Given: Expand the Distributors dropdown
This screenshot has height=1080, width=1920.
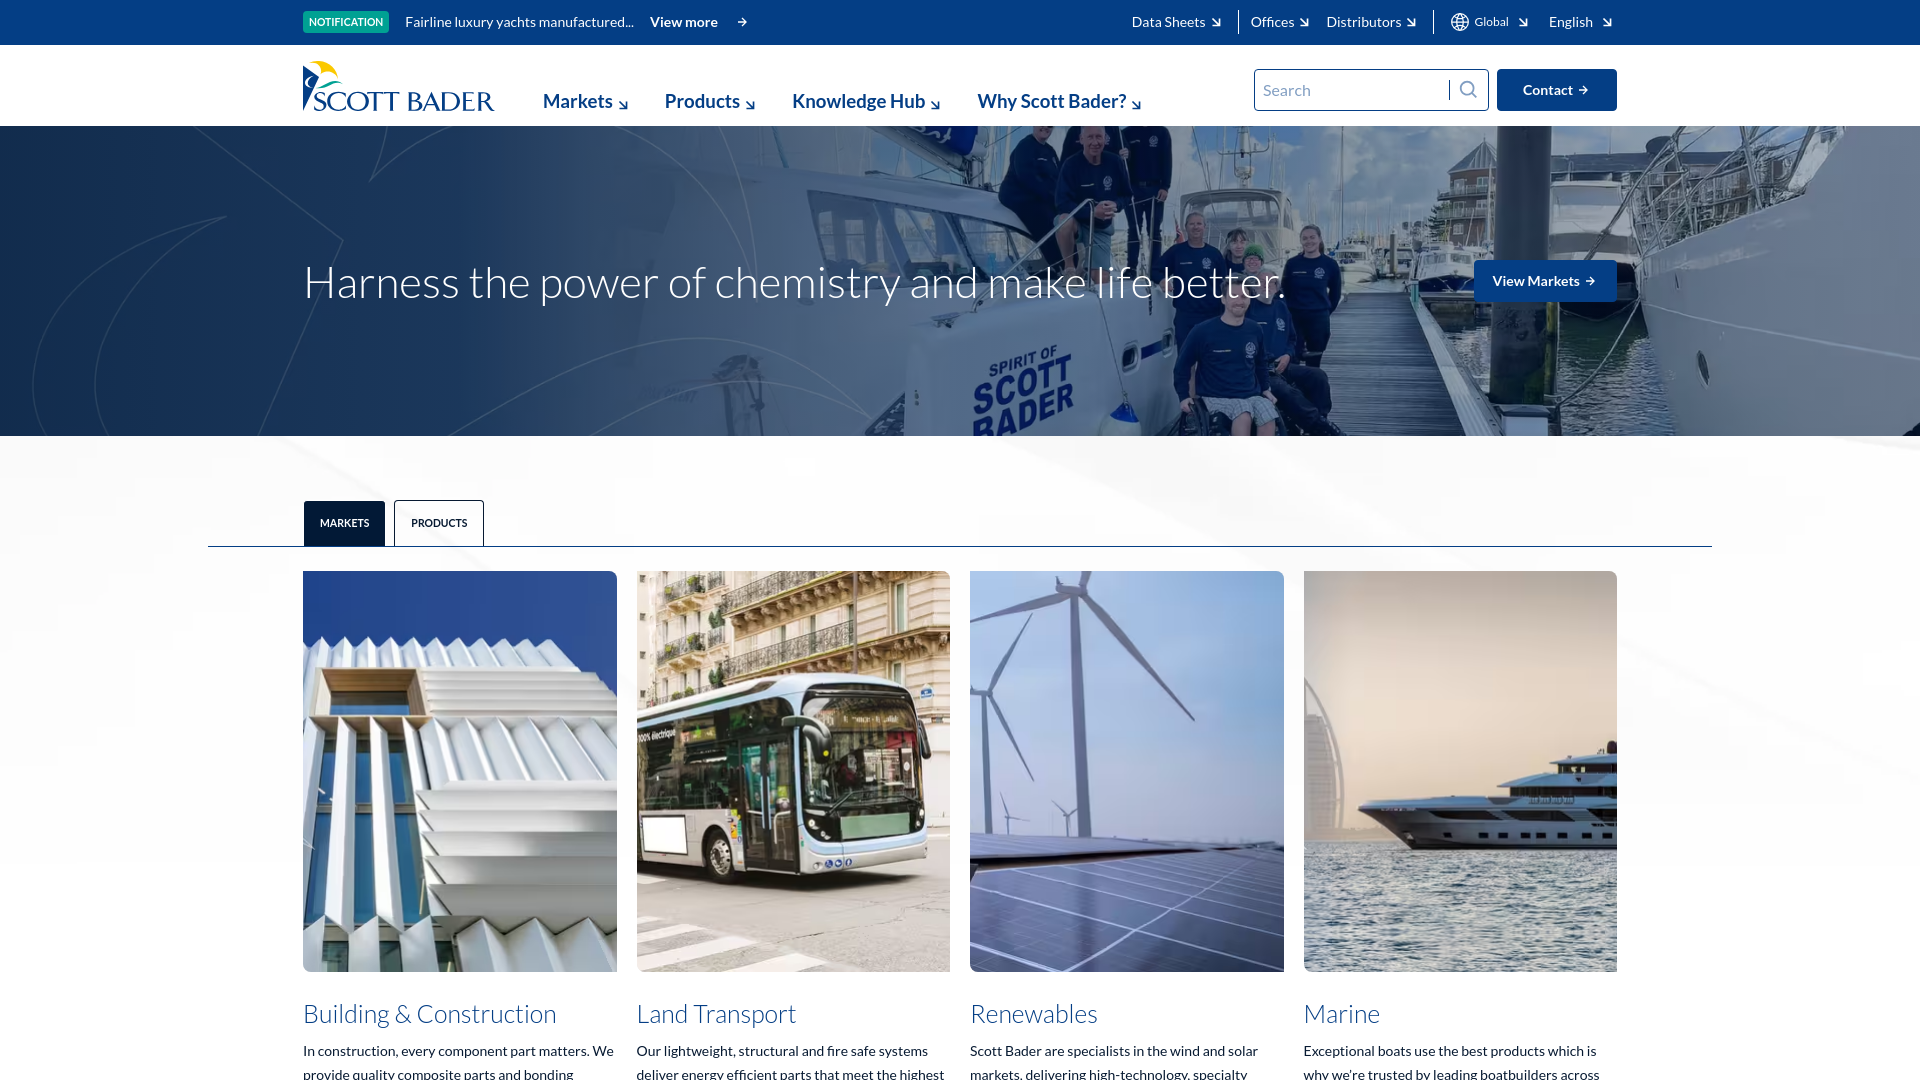Looking at the screenshot, I should (x=1371, y=22).
